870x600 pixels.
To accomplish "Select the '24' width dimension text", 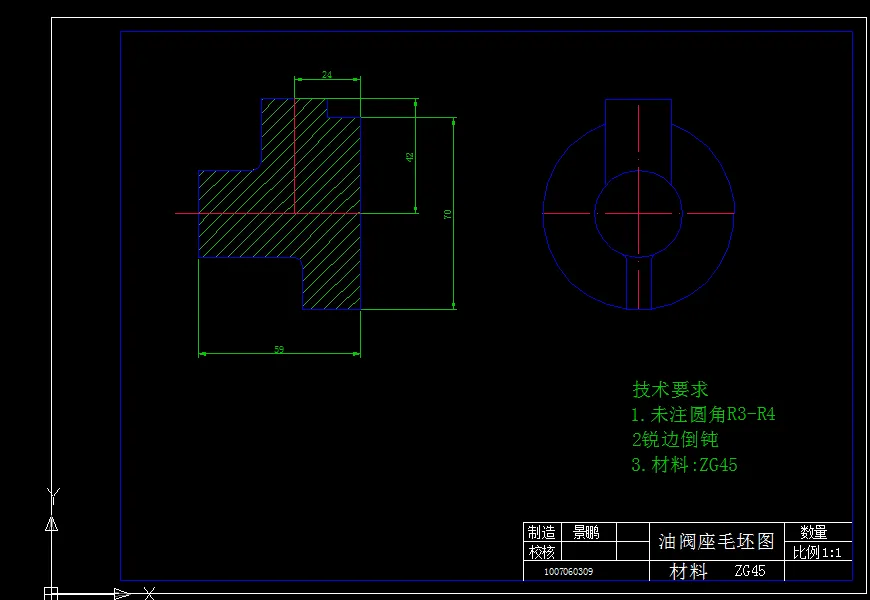I will 327,74.
